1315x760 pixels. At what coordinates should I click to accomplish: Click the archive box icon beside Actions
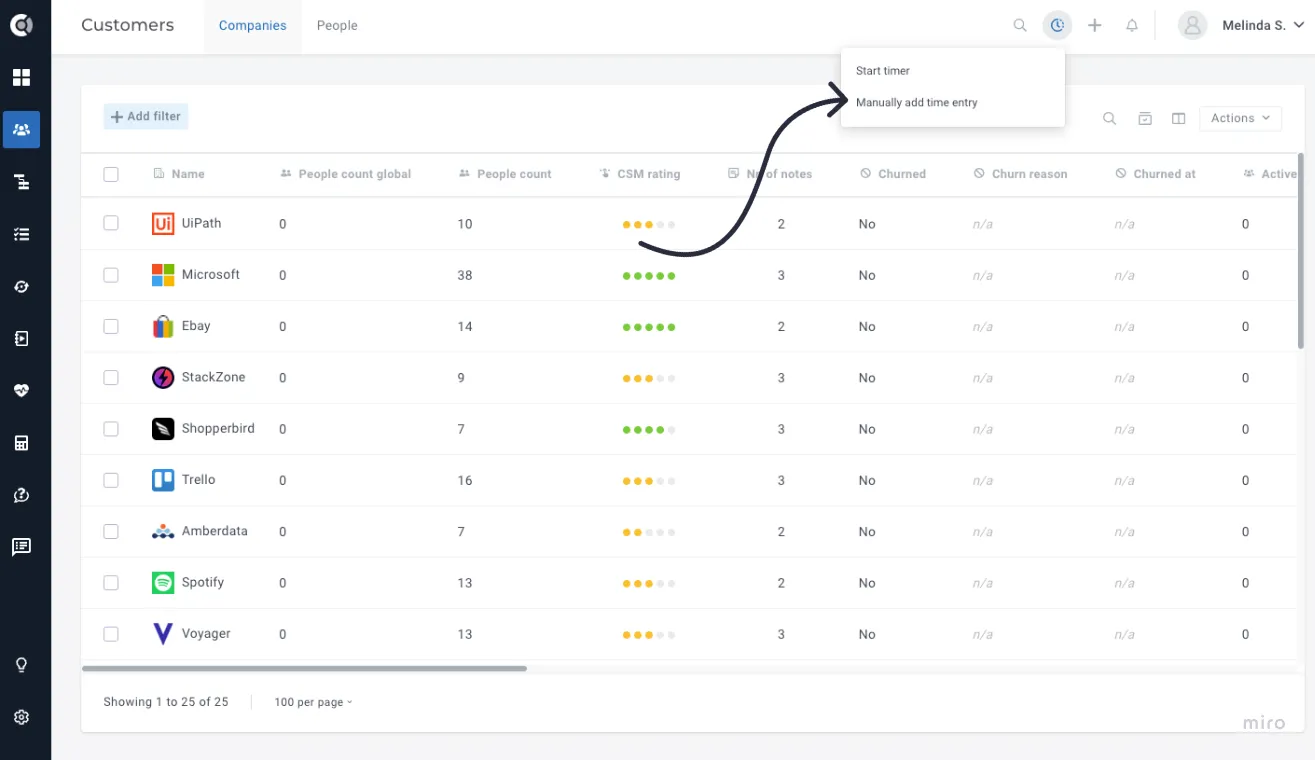[x=1145, y=118]
